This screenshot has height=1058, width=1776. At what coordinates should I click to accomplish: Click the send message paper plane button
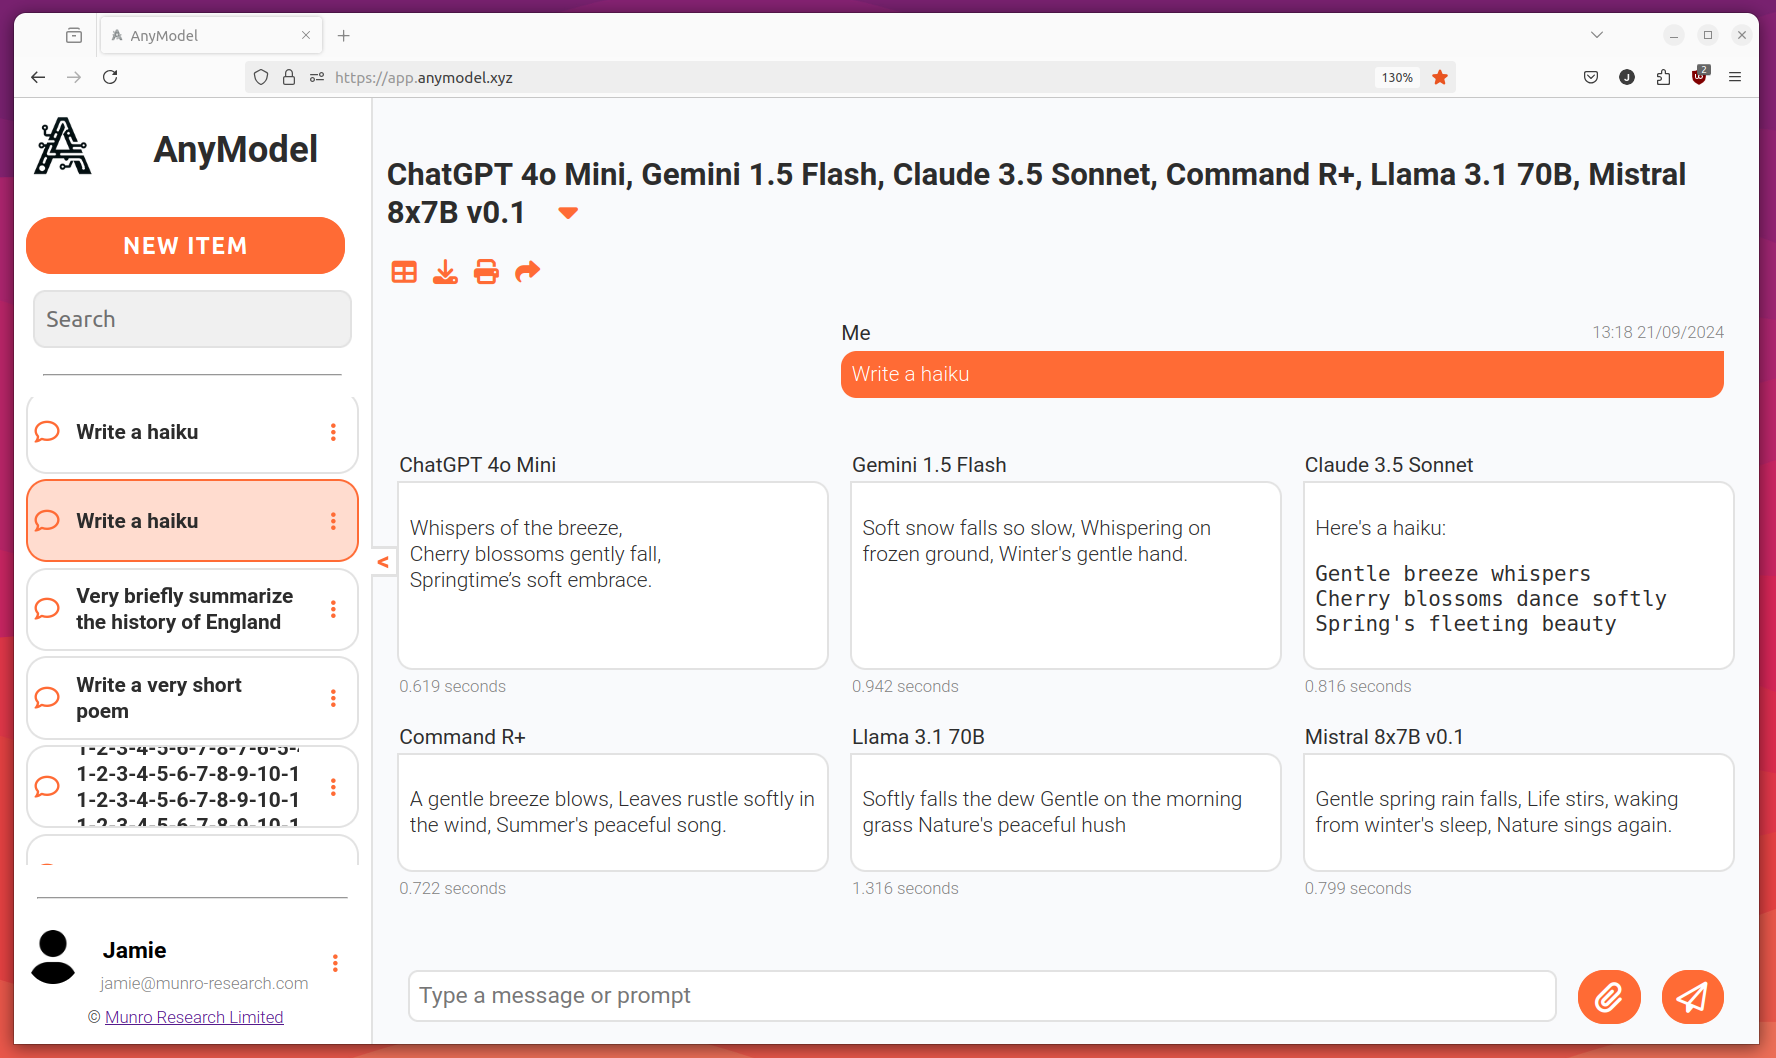click(x=1692, y=997)
